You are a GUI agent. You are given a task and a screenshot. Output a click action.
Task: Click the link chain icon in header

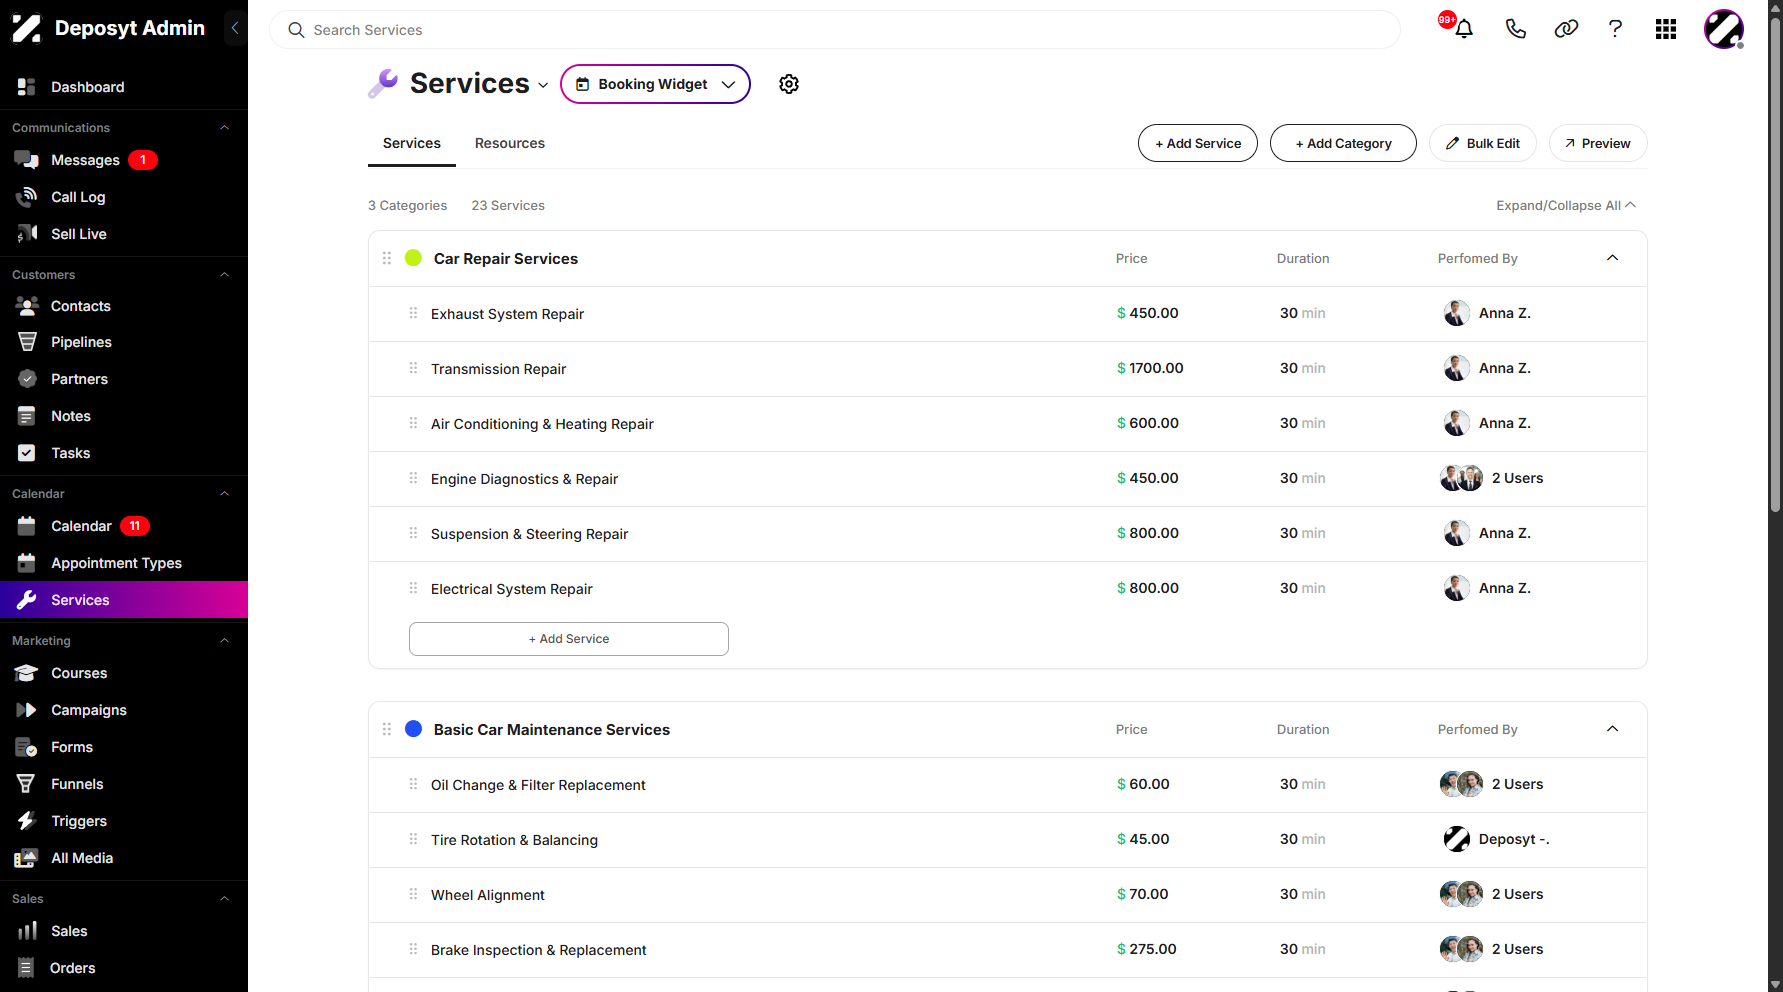[1566, 29]
